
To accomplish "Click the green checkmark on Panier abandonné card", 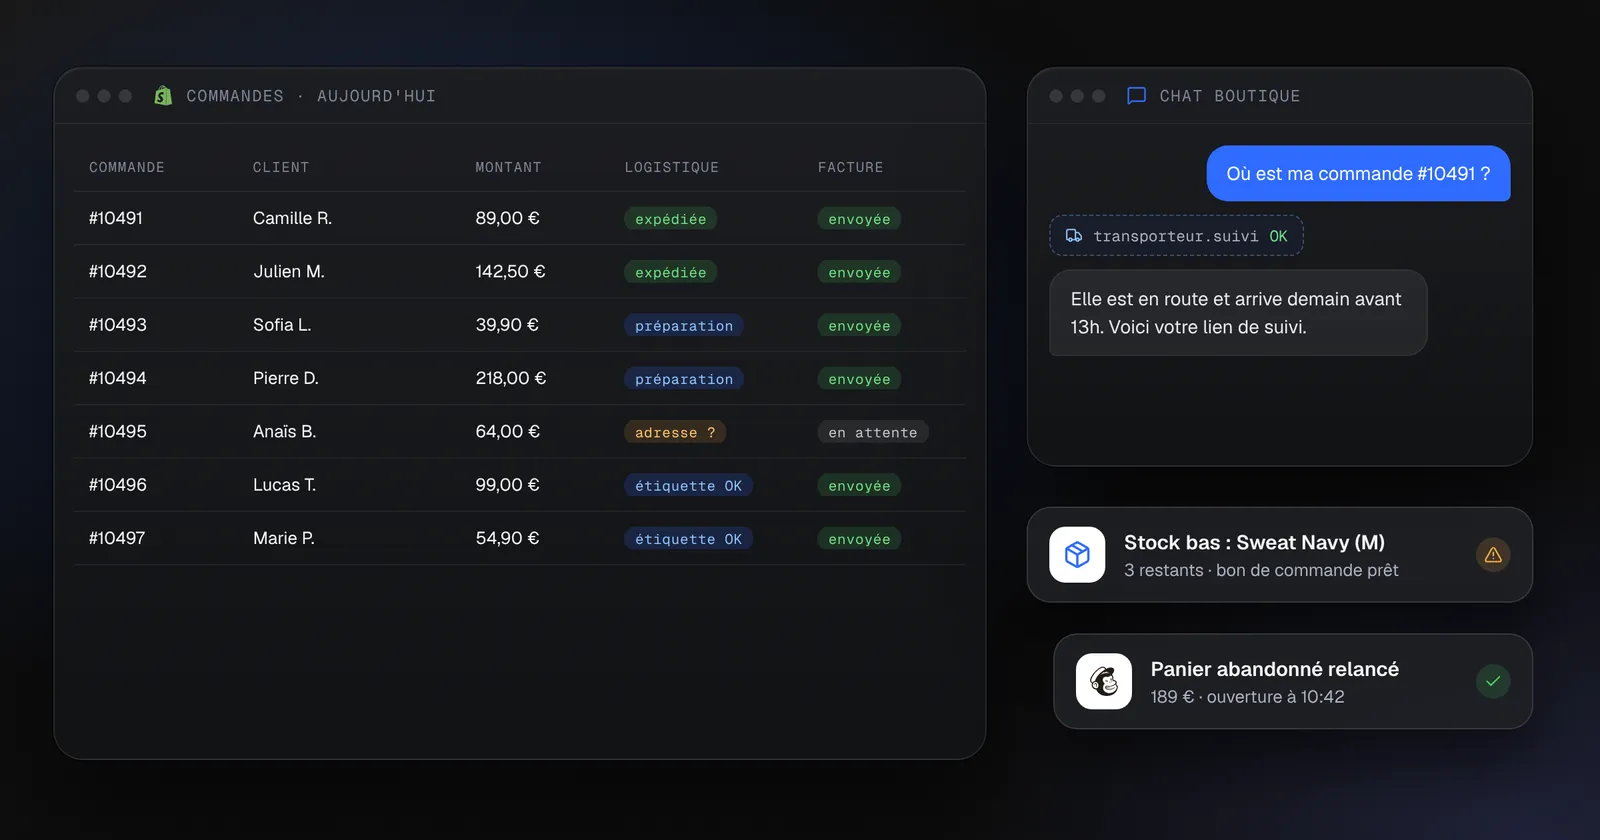I will pyautogui.click(x=1493, y=681).
